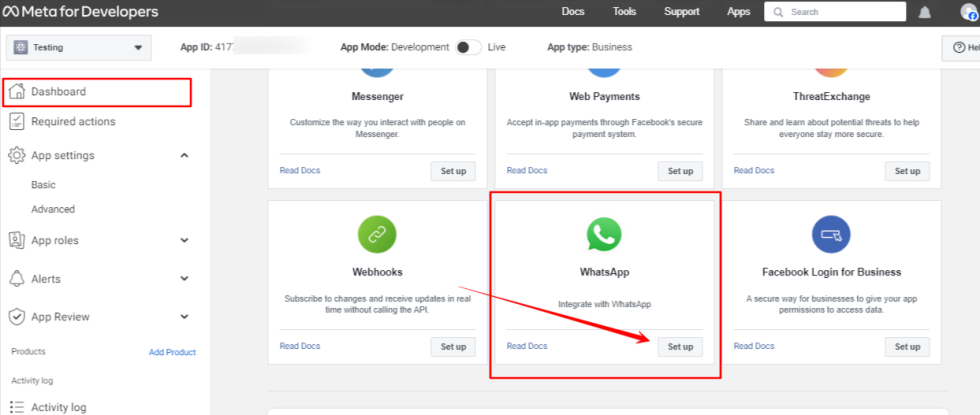The height and width of the screenshot is (415, 980).
Task: Click the App ID value text
Action: (x=226, y=47)
